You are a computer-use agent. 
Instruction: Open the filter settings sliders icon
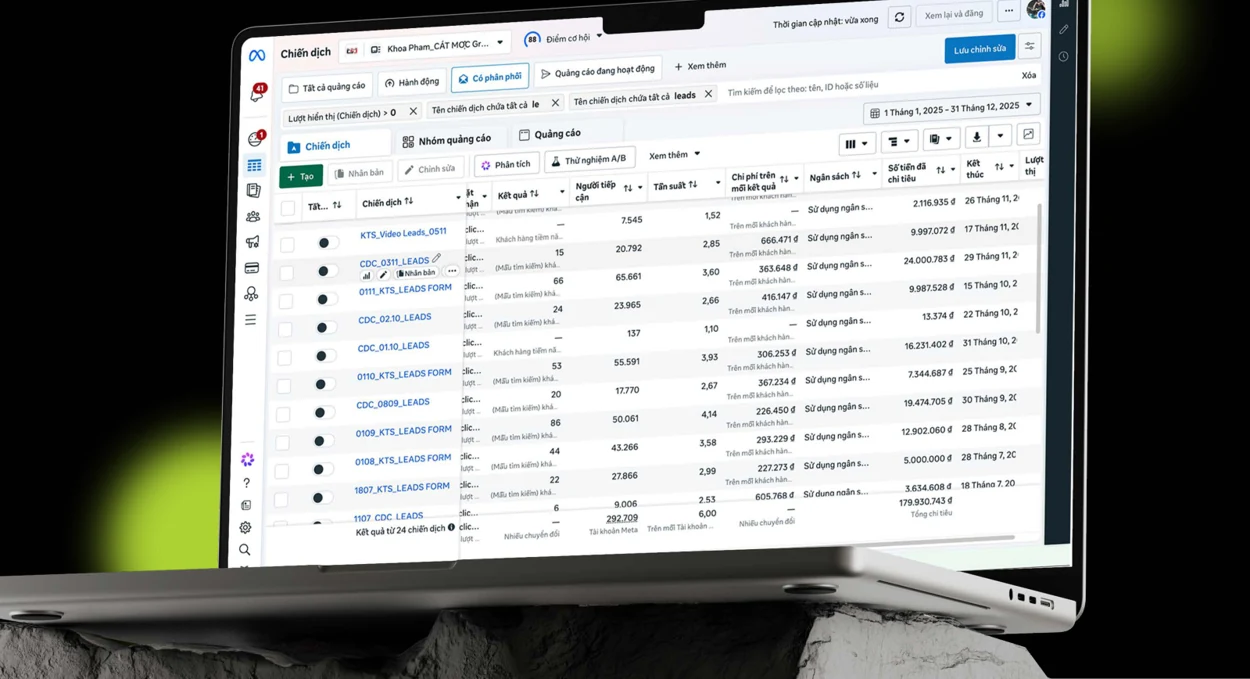[1029, 46]
